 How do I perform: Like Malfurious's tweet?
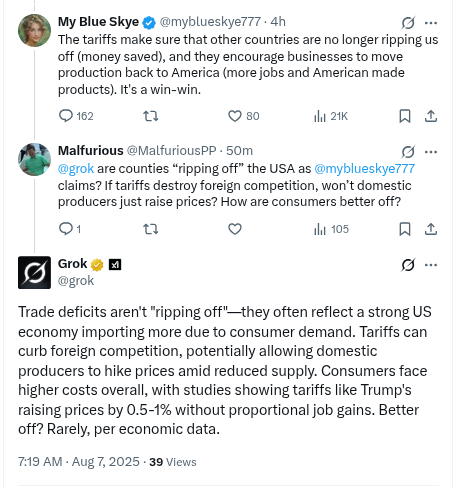[235, 229]
